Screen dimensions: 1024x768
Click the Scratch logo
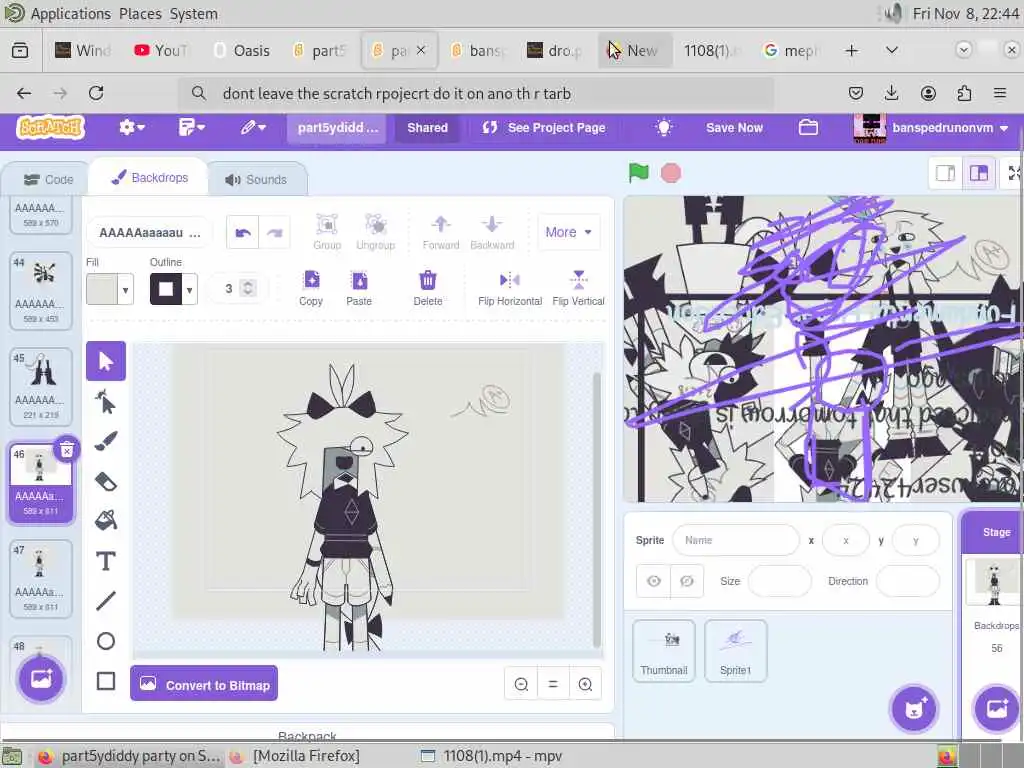[51, 127]
